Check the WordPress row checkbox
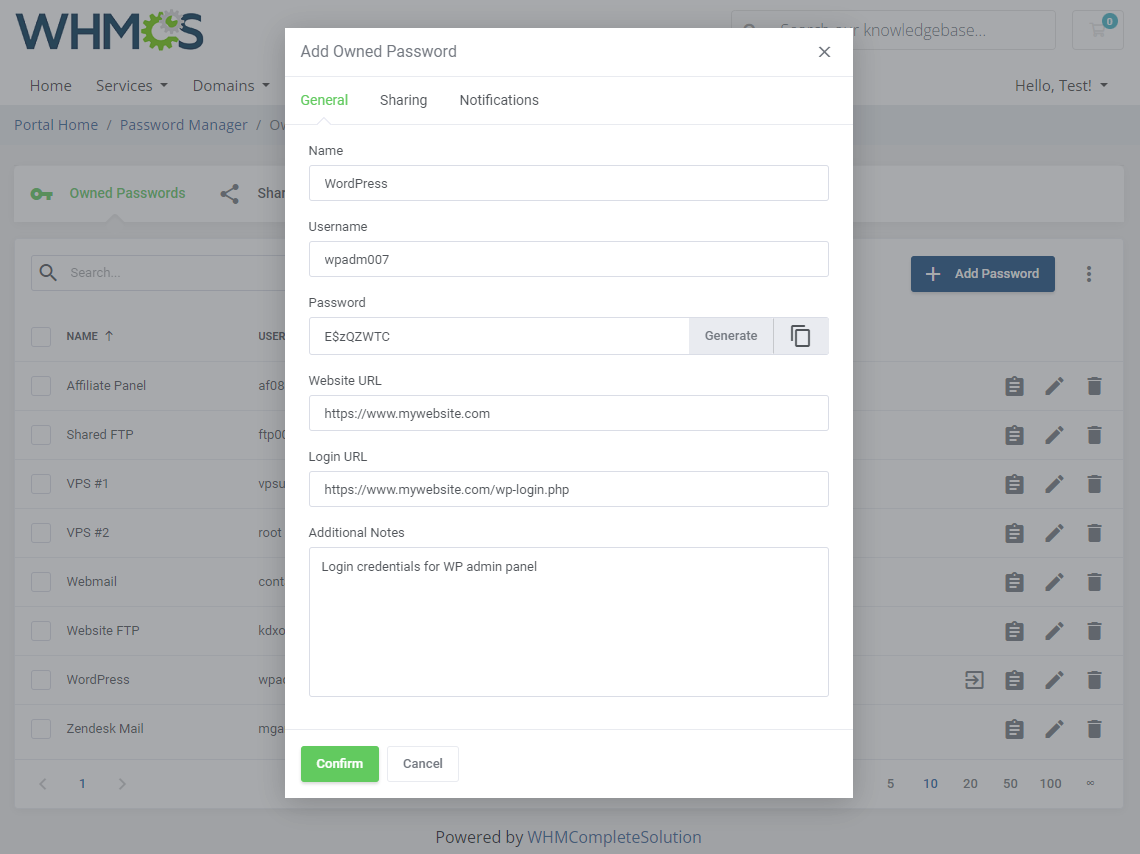 tap(41, 680)
